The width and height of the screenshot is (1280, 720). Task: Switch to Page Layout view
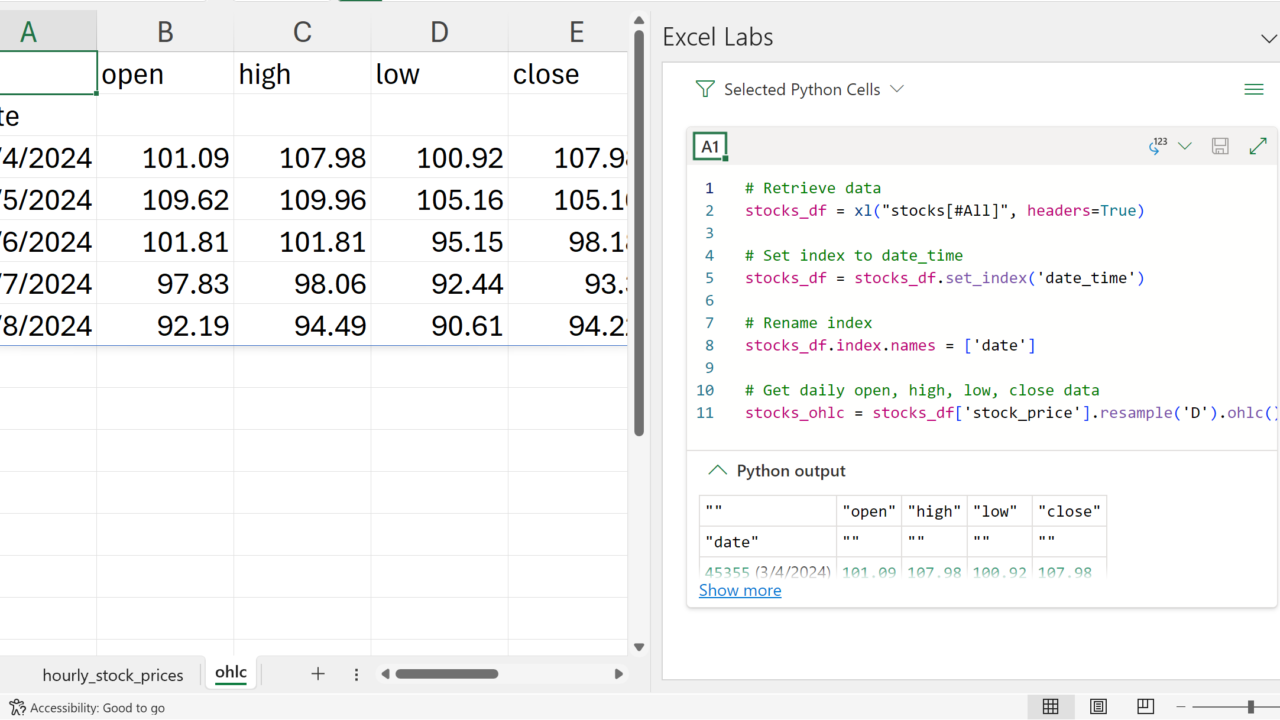coord(1098,707)
